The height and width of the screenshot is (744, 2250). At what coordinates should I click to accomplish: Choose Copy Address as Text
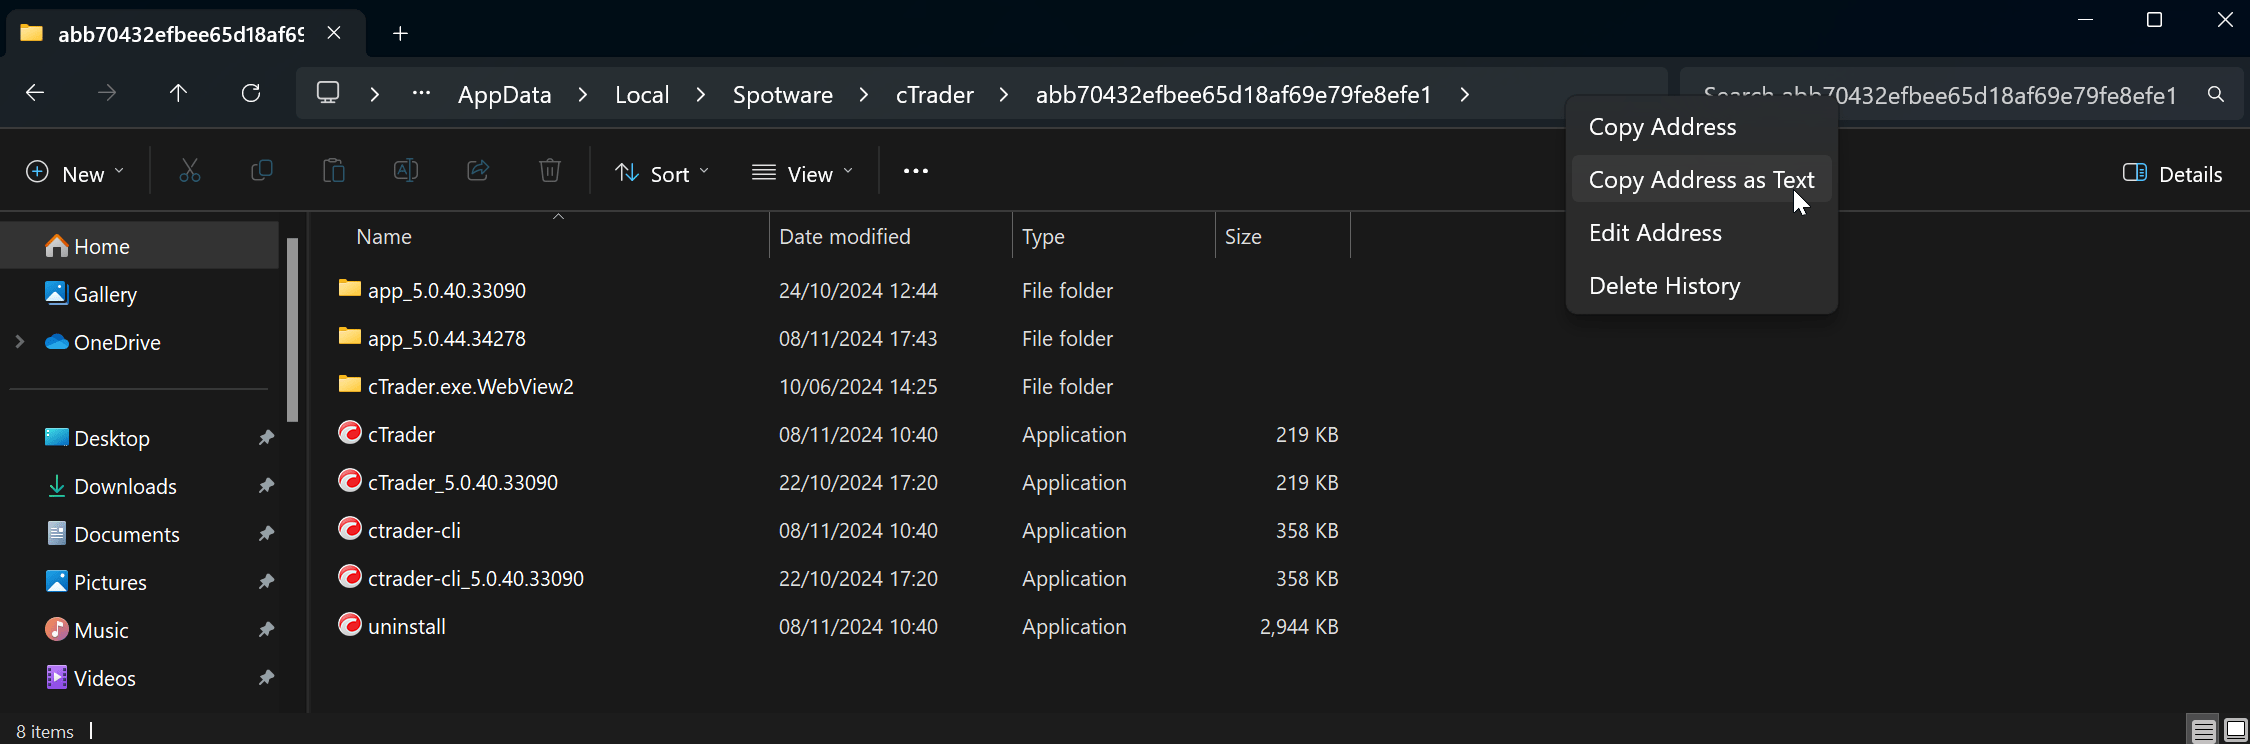click(1702, 180)
